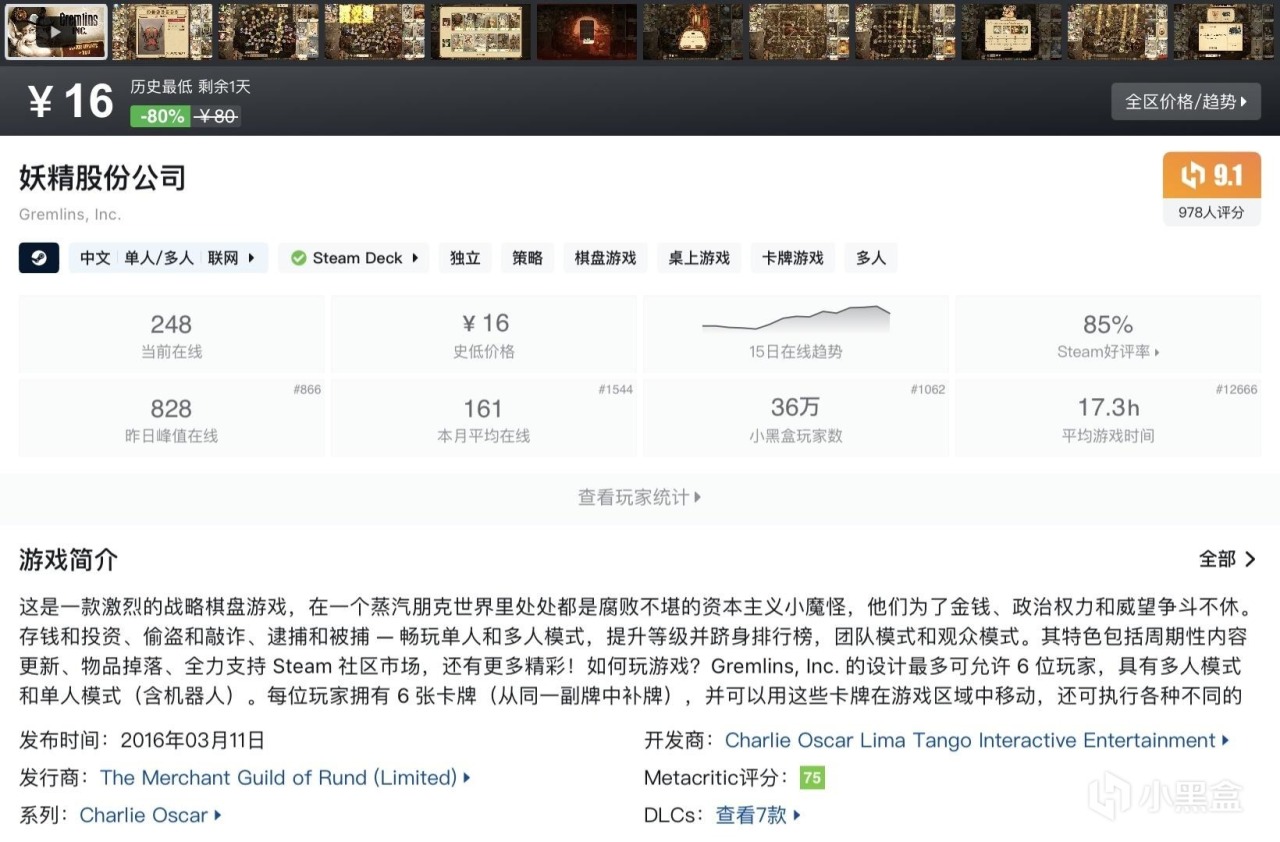
Task: Click the 161 本月平均在线 stat card
Action: coord(483,418)
